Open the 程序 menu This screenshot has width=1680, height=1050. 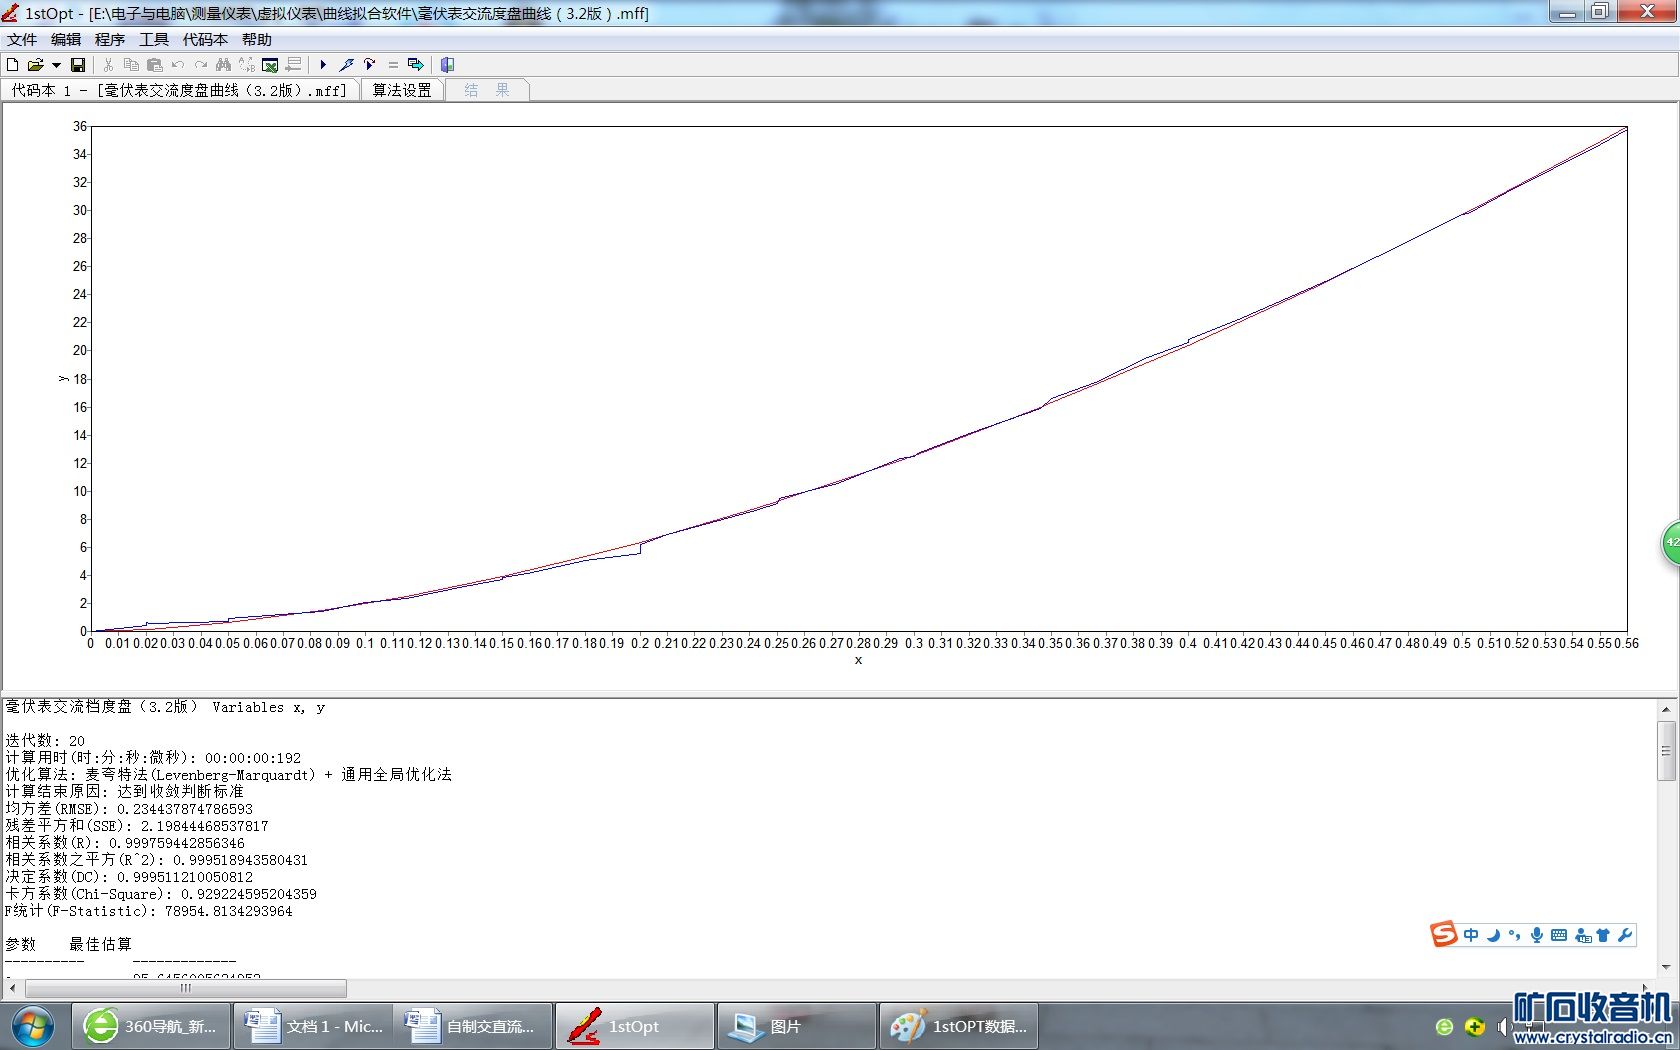[x=110, y=40]
